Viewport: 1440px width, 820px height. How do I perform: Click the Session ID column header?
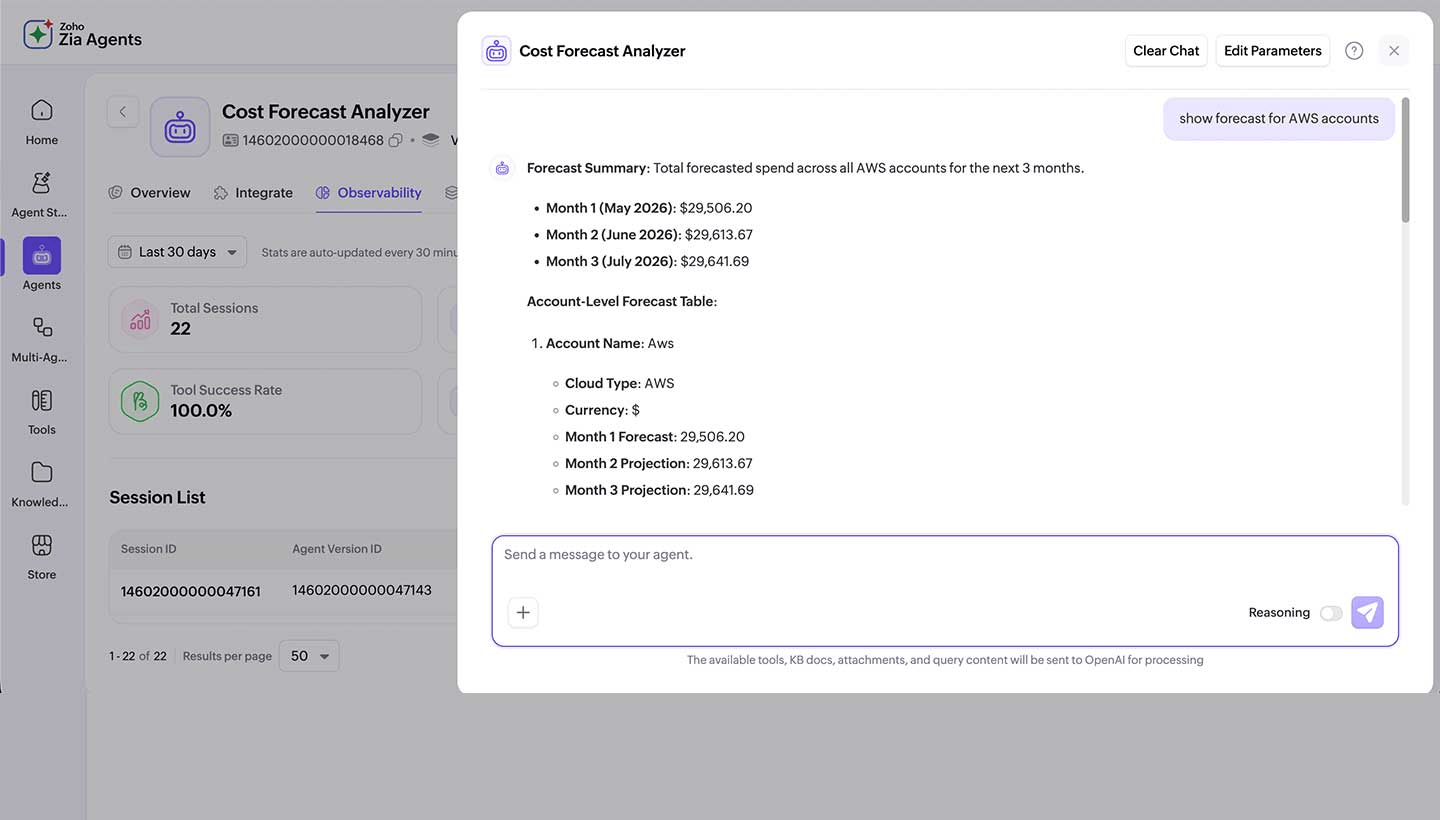[149, 549]
